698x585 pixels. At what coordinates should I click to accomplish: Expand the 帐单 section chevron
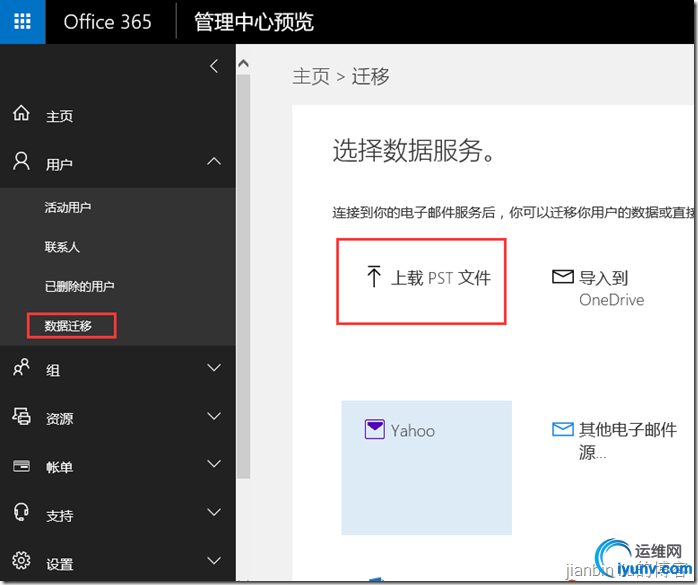click(214, 464)
